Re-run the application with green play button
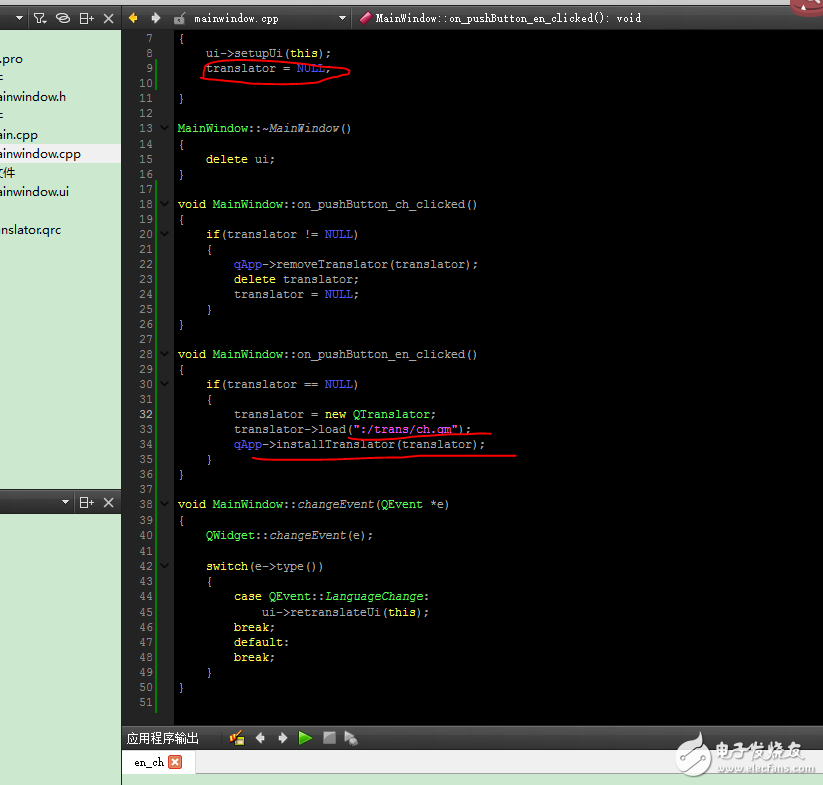The height and width of the screenshot is (785, 823). pyautogui.click(x=305, y=738)
